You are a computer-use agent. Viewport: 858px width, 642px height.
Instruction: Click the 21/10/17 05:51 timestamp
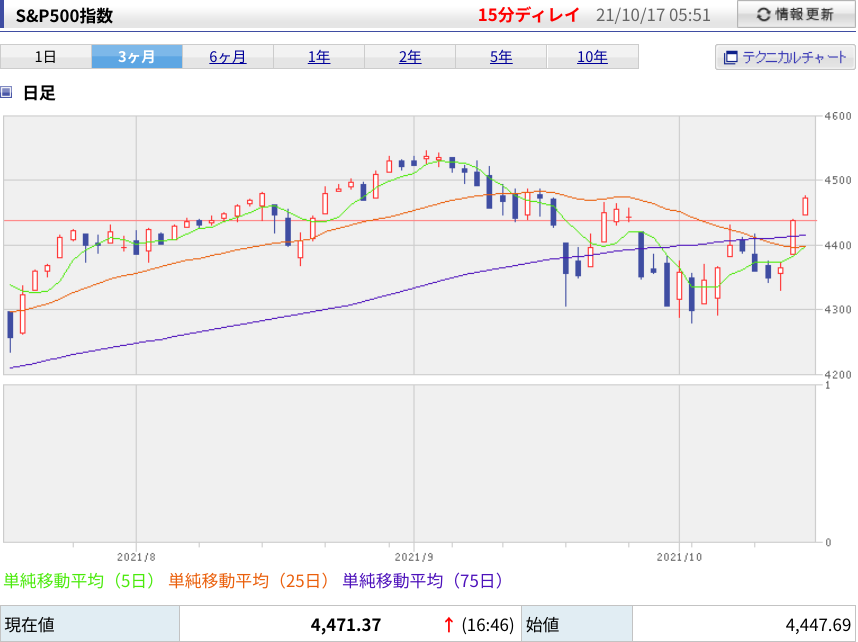653,15
